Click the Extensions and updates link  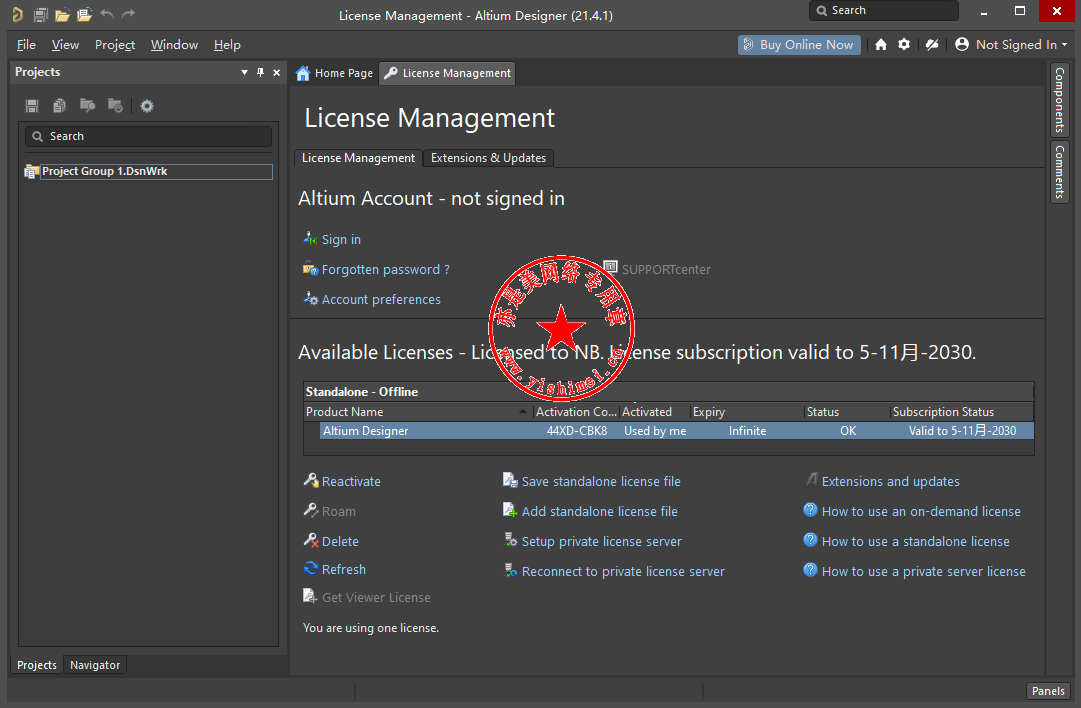click(890, 481)
